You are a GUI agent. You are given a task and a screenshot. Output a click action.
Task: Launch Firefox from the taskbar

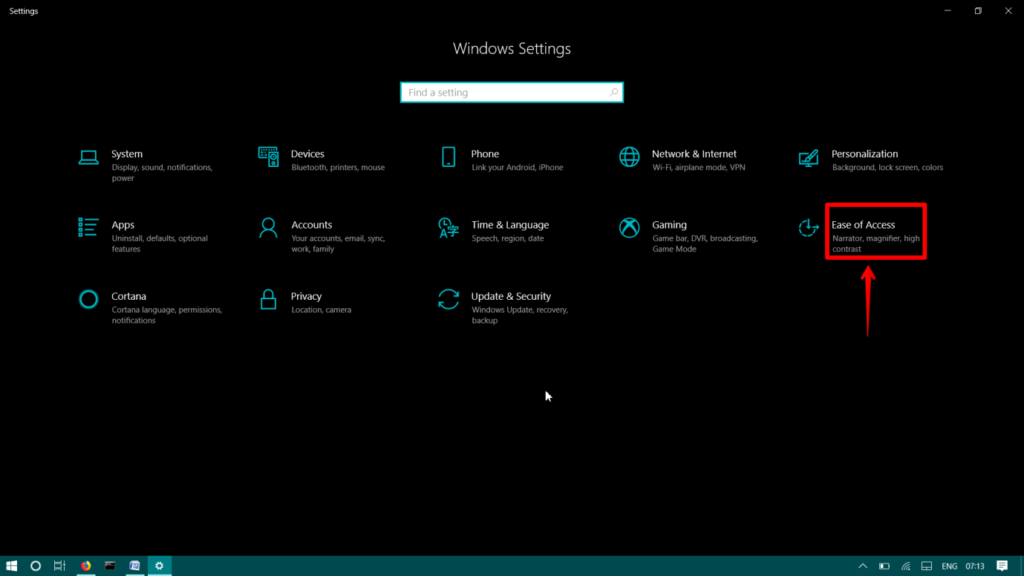coord(86,566)
